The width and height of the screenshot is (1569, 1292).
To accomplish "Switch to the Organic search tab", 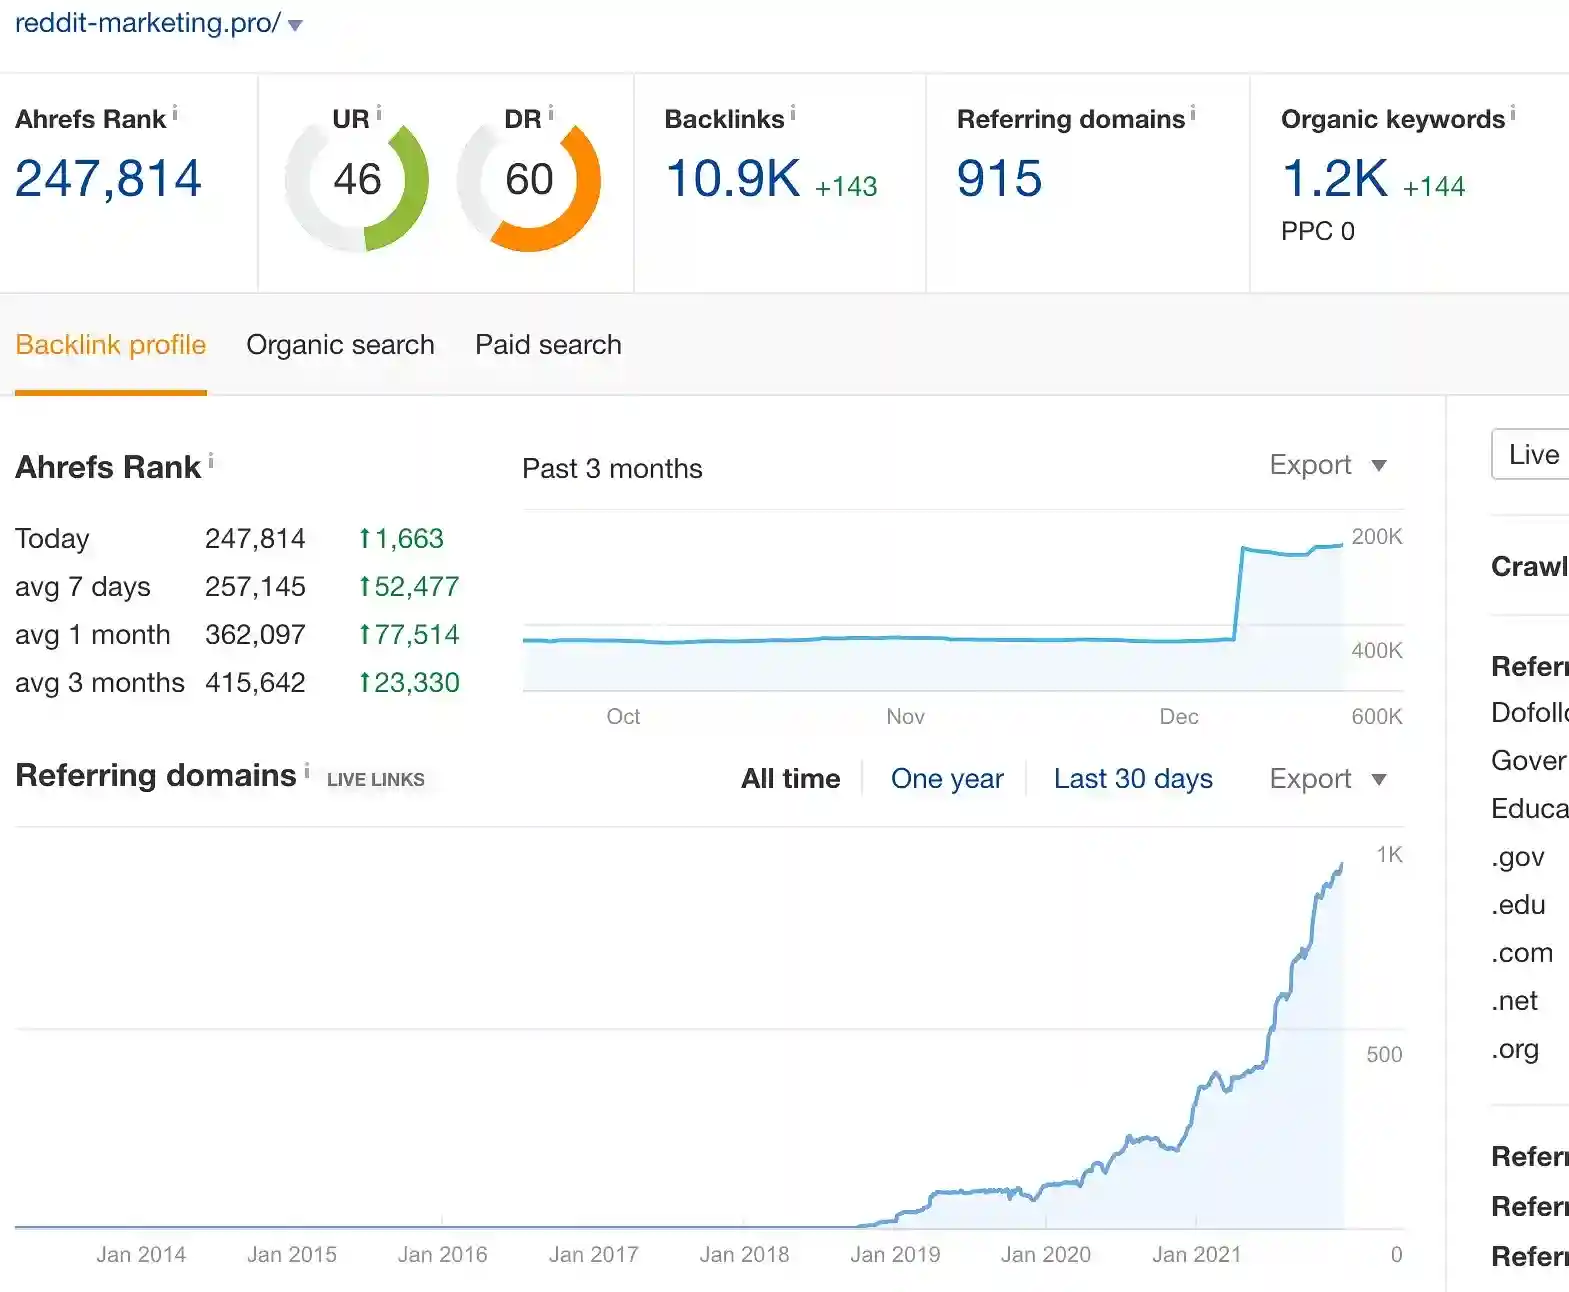I will pyautogui.click(x=340, y=345).
